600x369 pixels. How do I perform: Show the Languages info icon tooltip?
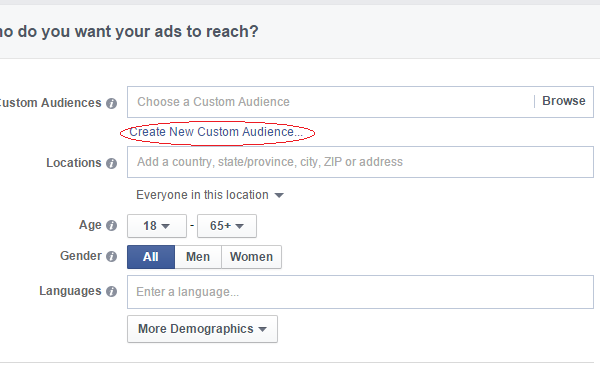coord(111,291)
